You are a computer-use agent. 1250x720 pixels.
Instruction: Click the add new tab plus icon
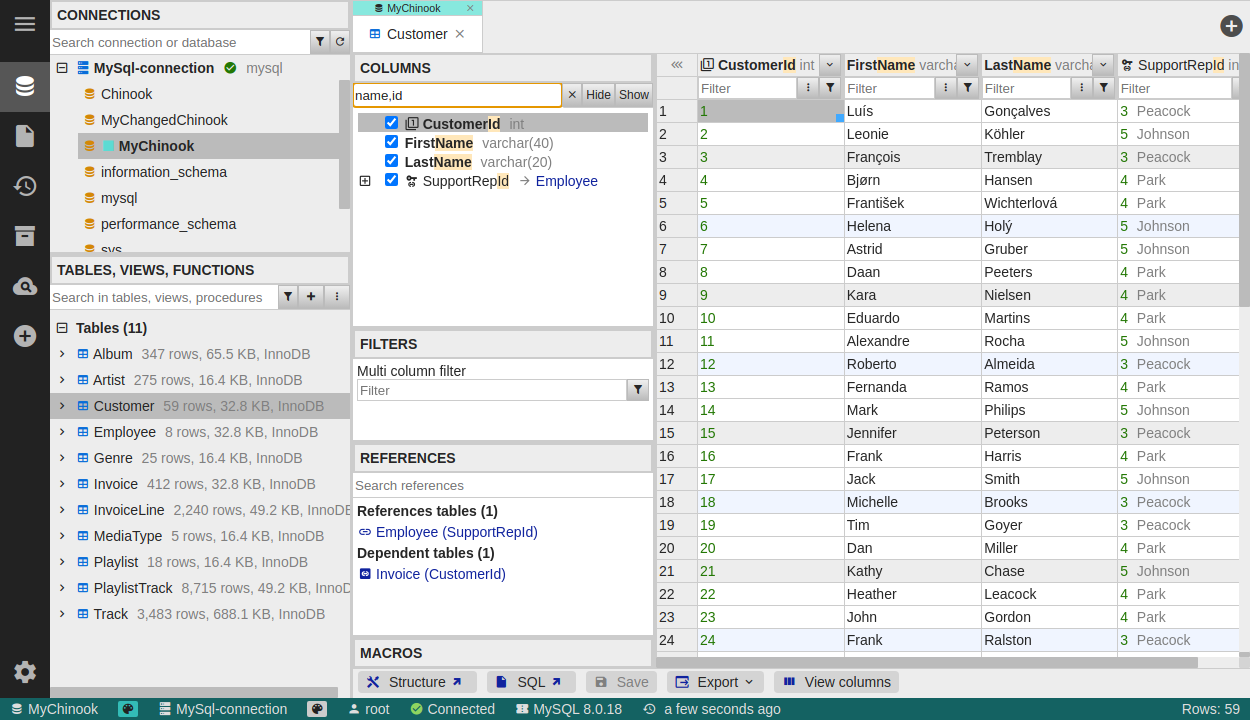1231,27
